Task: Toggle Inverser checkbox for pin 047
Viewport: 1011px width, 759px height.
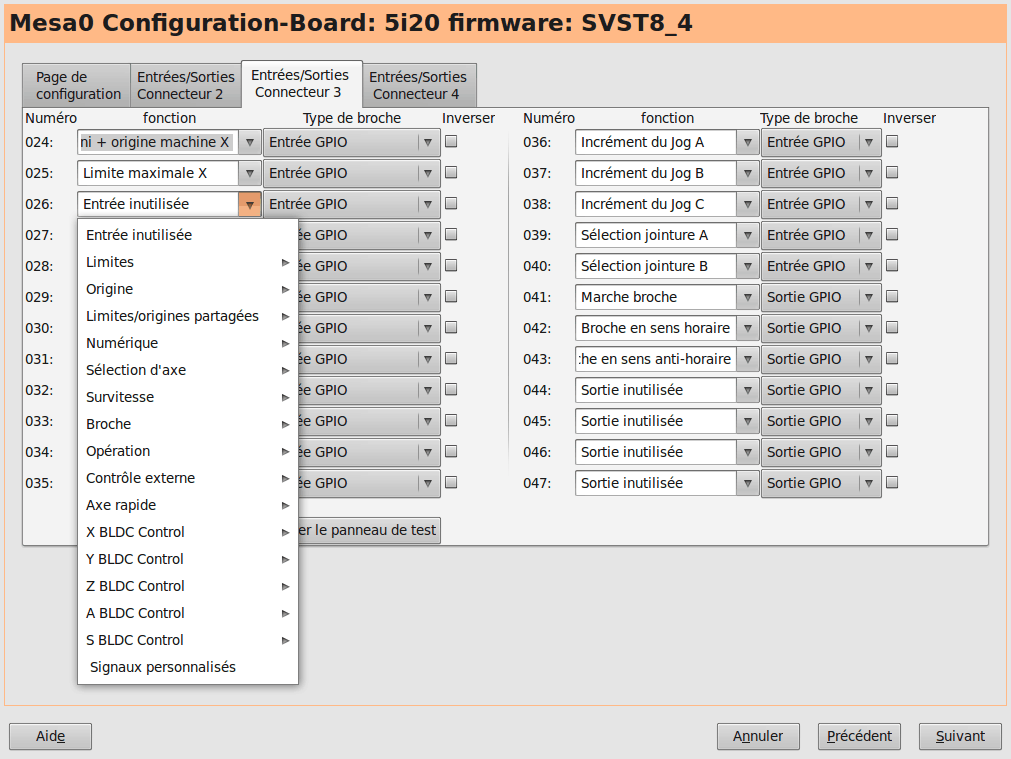Action: click(892, 482)
